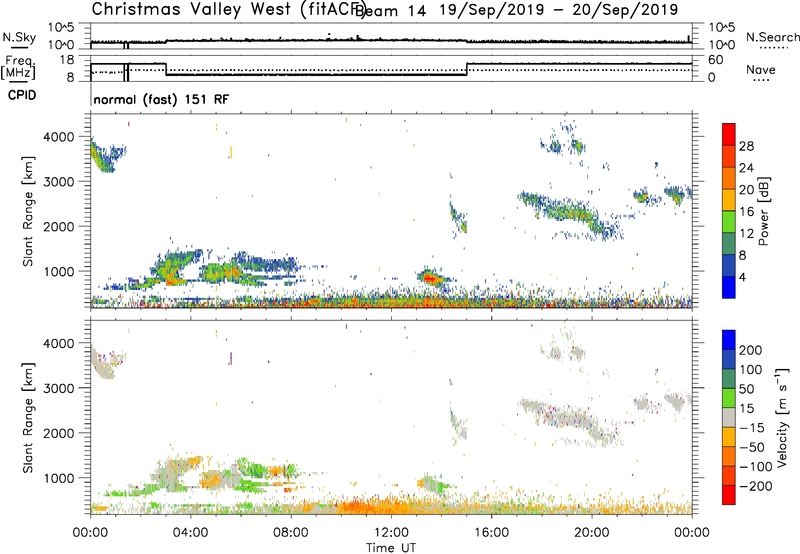Click the '18' frequency axis tick

pos(67,60)
